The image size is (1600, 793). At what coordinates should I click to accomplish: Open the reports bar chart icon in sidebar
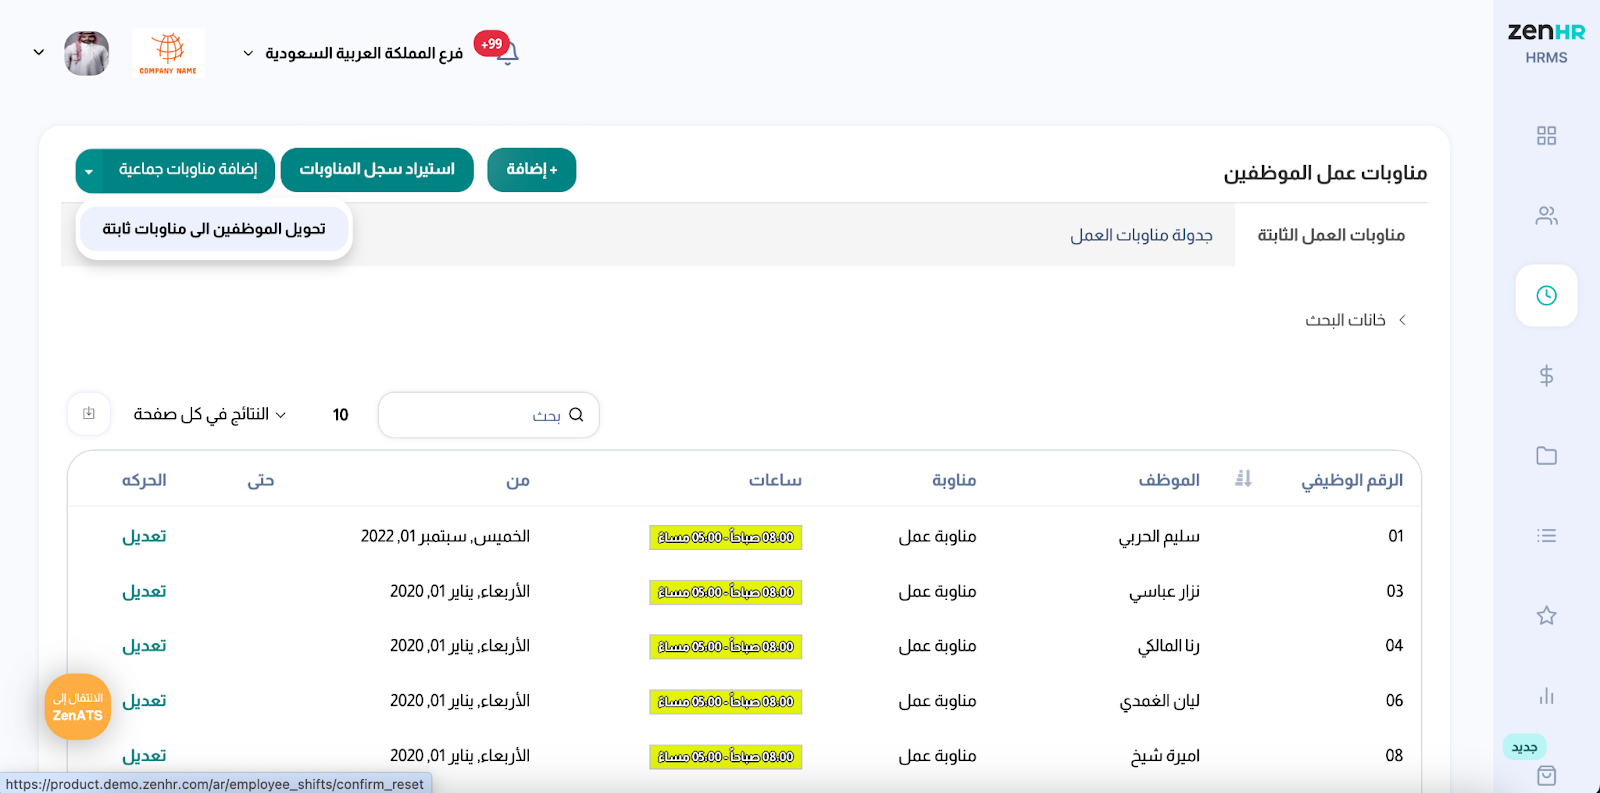[1546, 696]
